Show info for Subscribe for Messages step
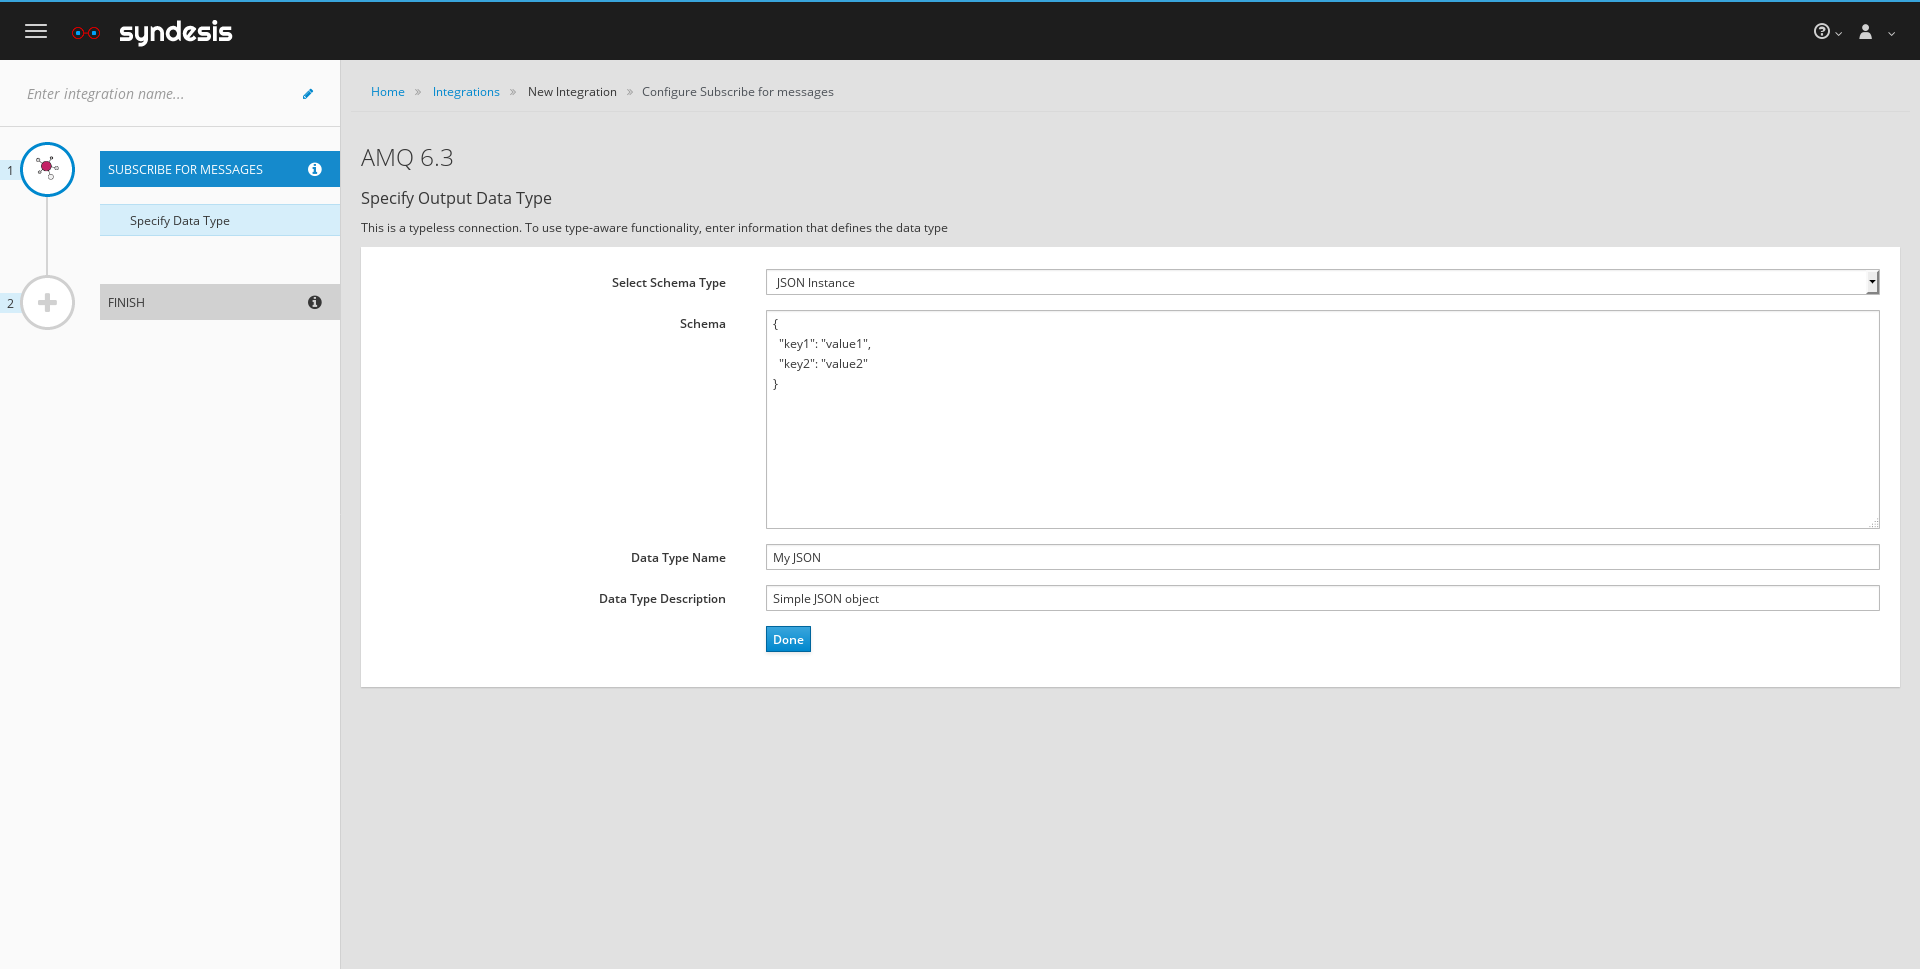The height and width of the screenshot is (969, 1920). click(315, 169)
